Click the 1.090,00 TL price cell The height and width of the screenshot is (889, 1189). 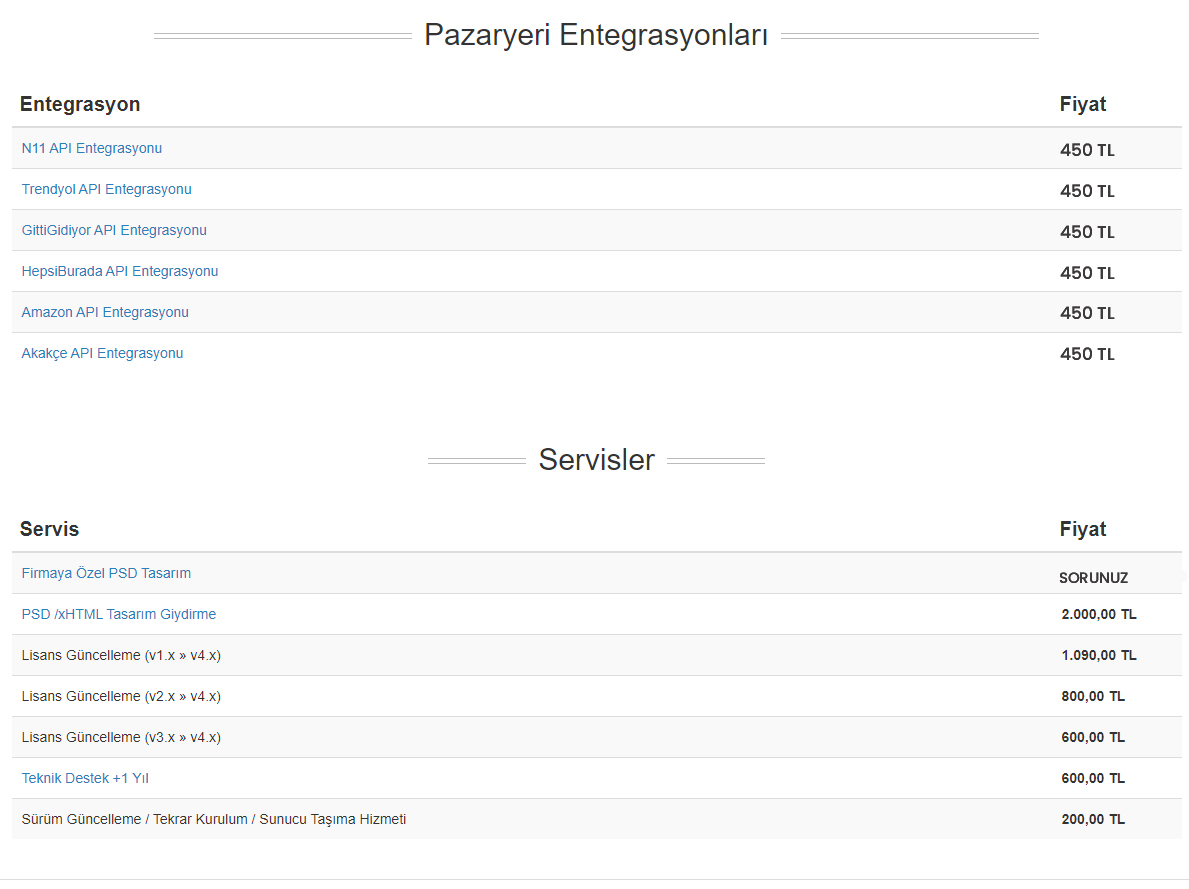[x=1099, y=655]
